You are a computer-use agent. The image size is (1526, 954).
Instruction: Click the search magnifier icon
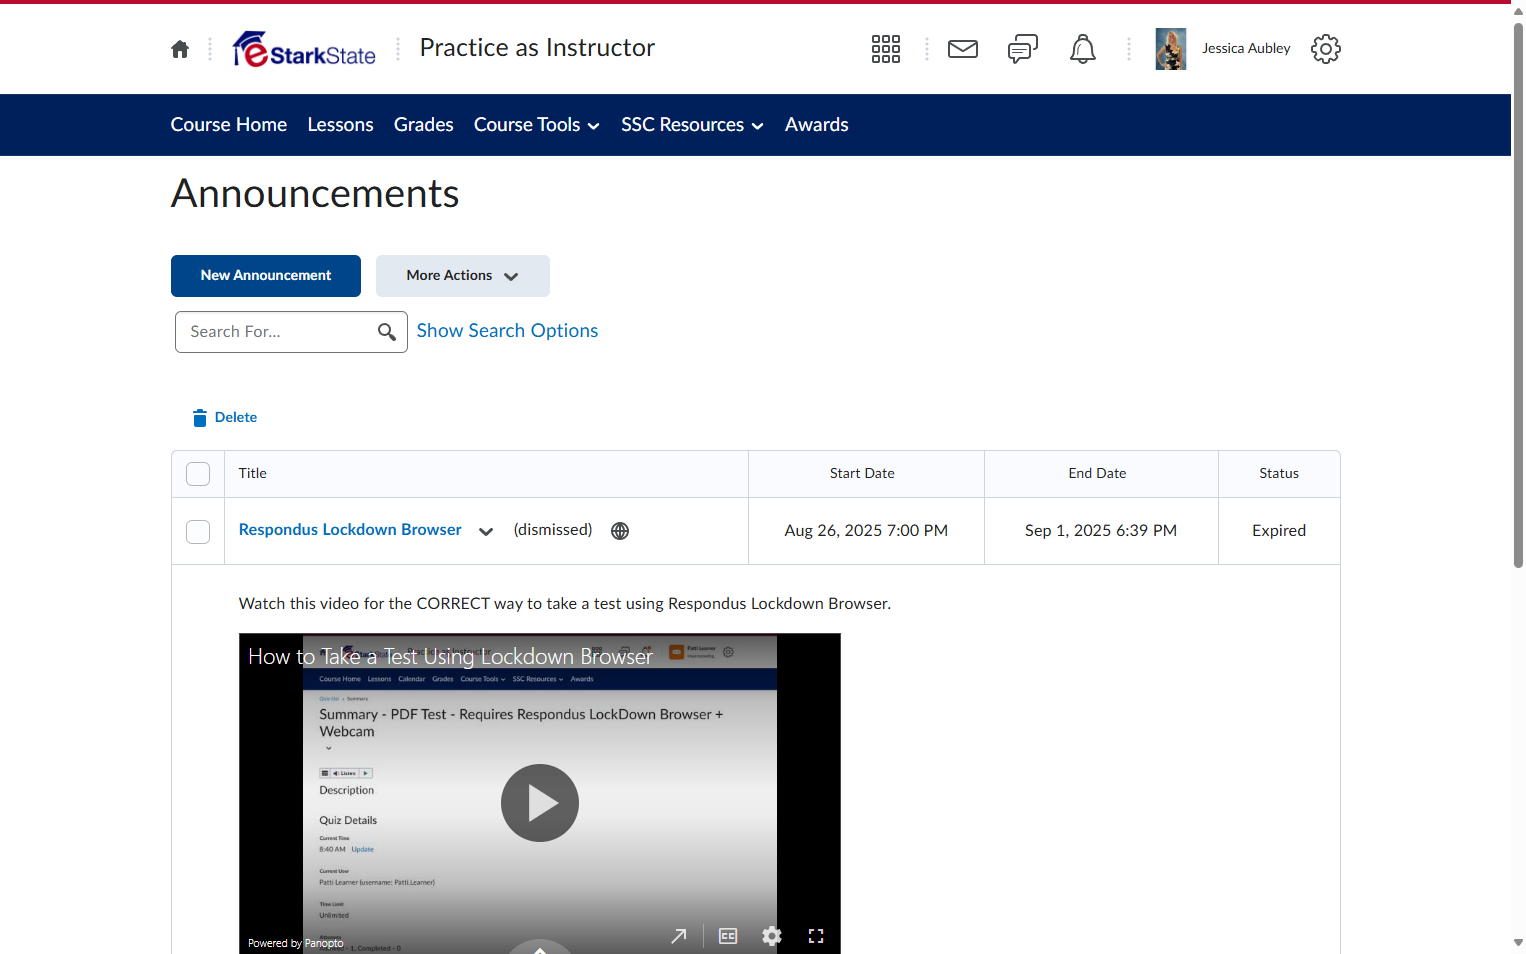[387, 332]
